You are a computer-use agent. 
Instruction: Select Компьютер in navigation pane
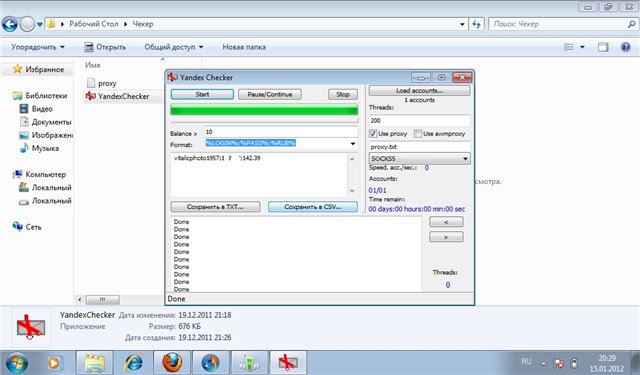point(39,175)
